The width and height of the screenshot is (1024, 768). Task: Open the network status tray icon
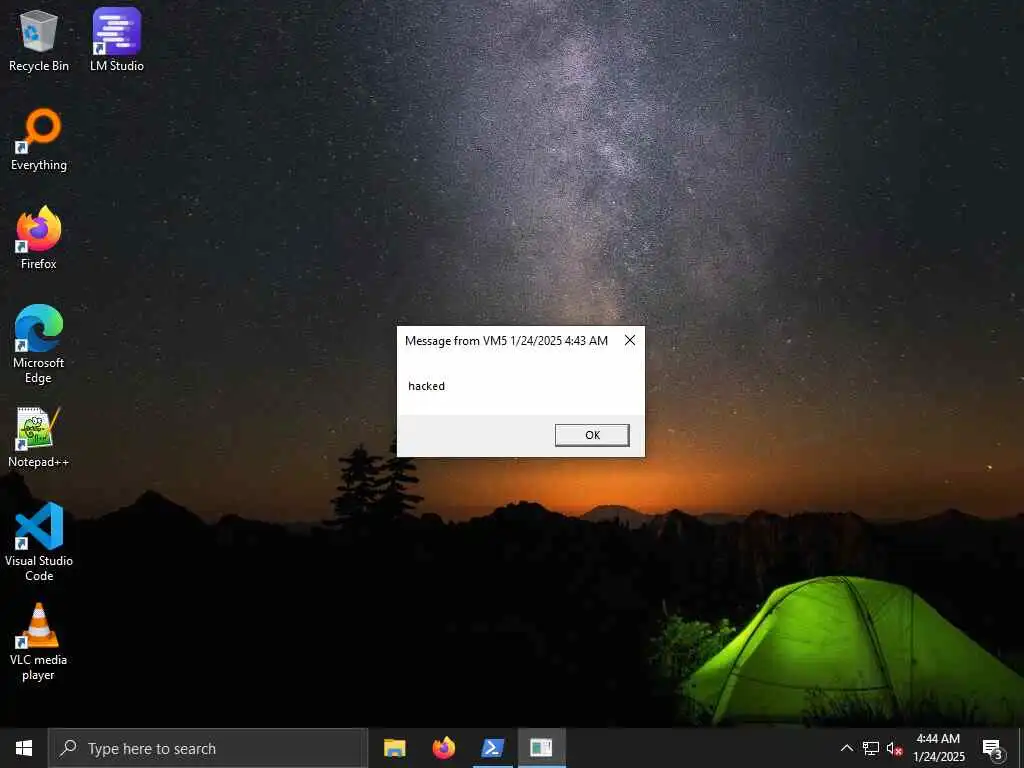pyautogui.click(x=871, y=748)
